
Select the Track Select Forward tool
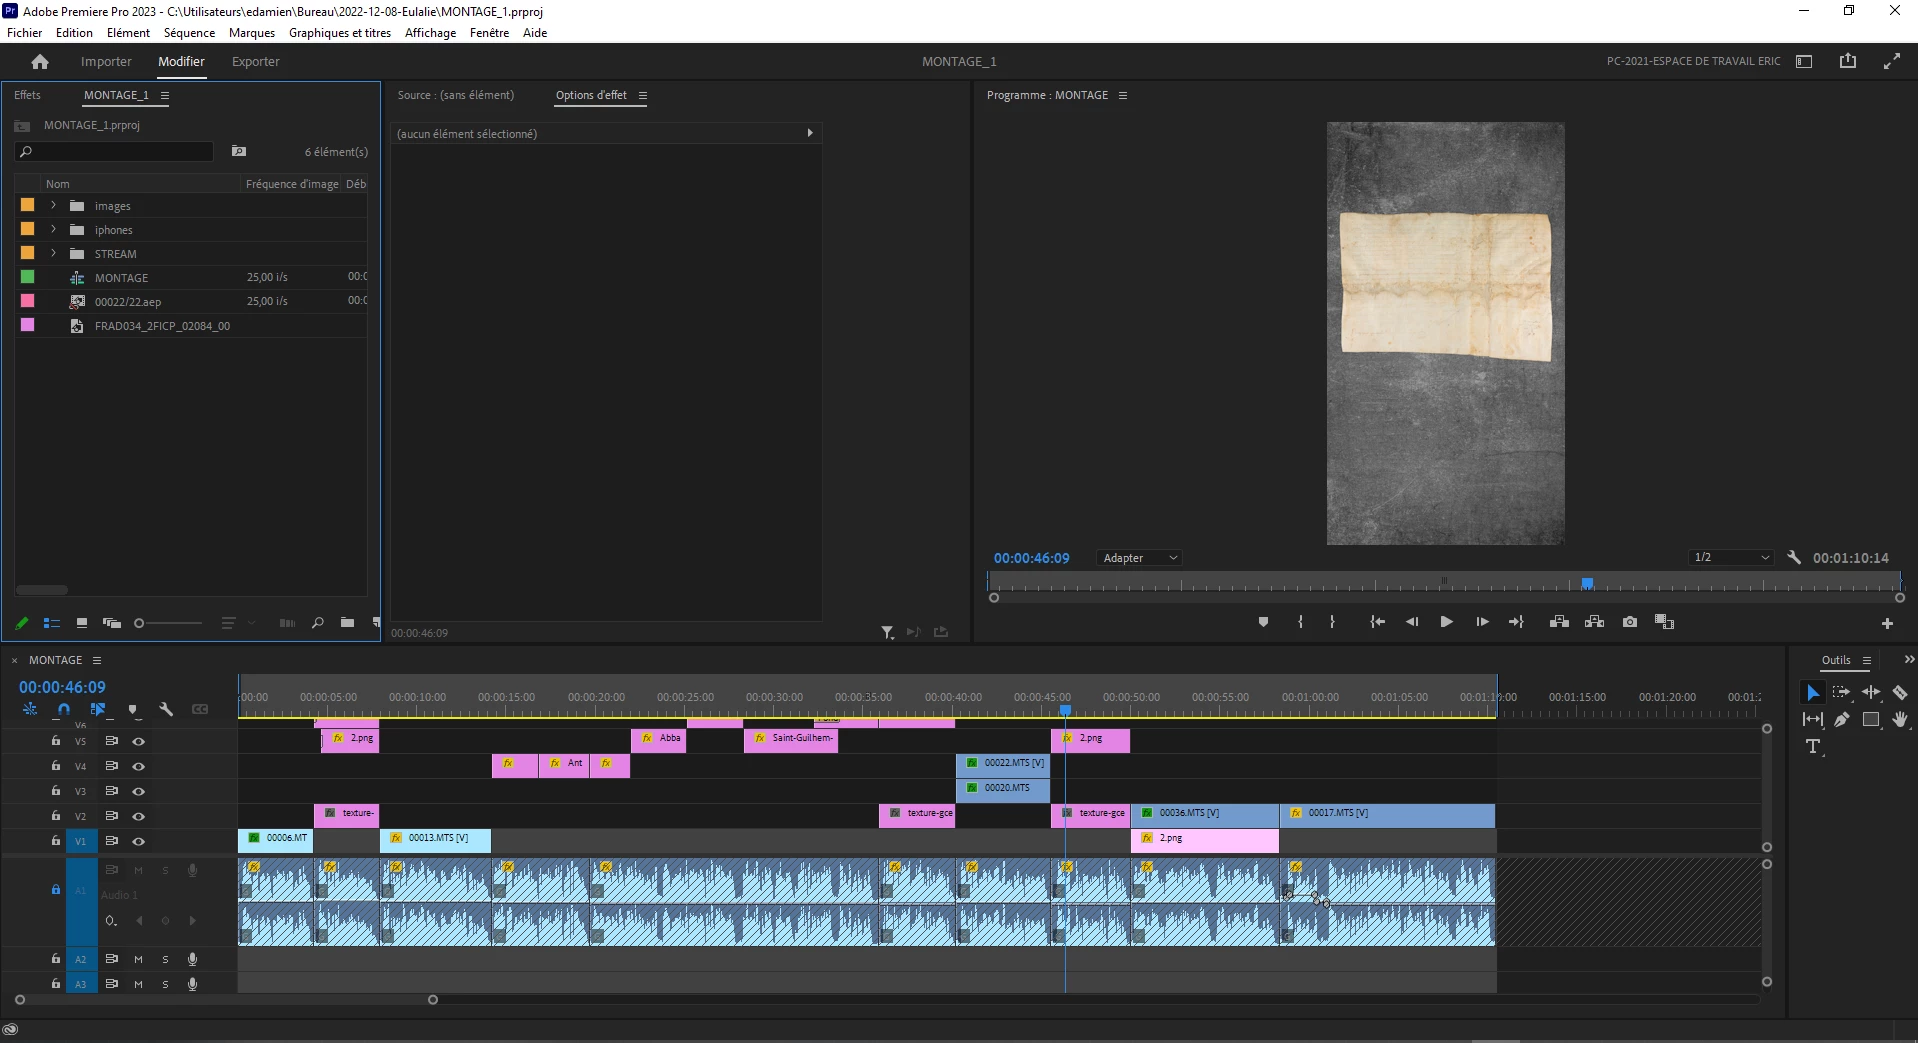coord(1841,692)
